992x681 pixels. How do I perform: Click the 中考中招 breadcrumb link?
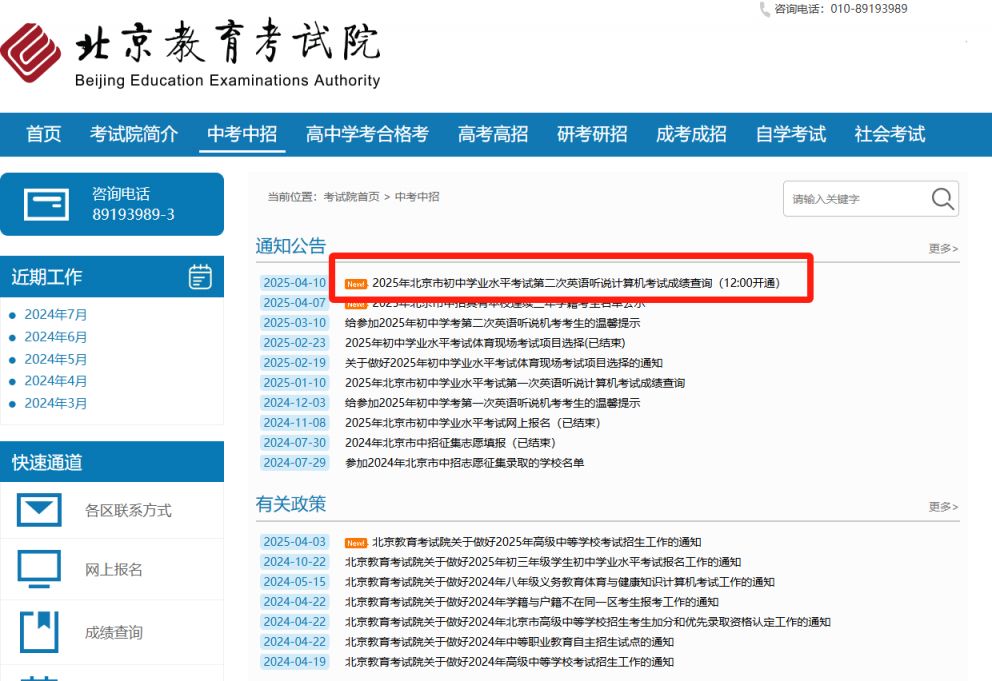[x=417, y=197]
